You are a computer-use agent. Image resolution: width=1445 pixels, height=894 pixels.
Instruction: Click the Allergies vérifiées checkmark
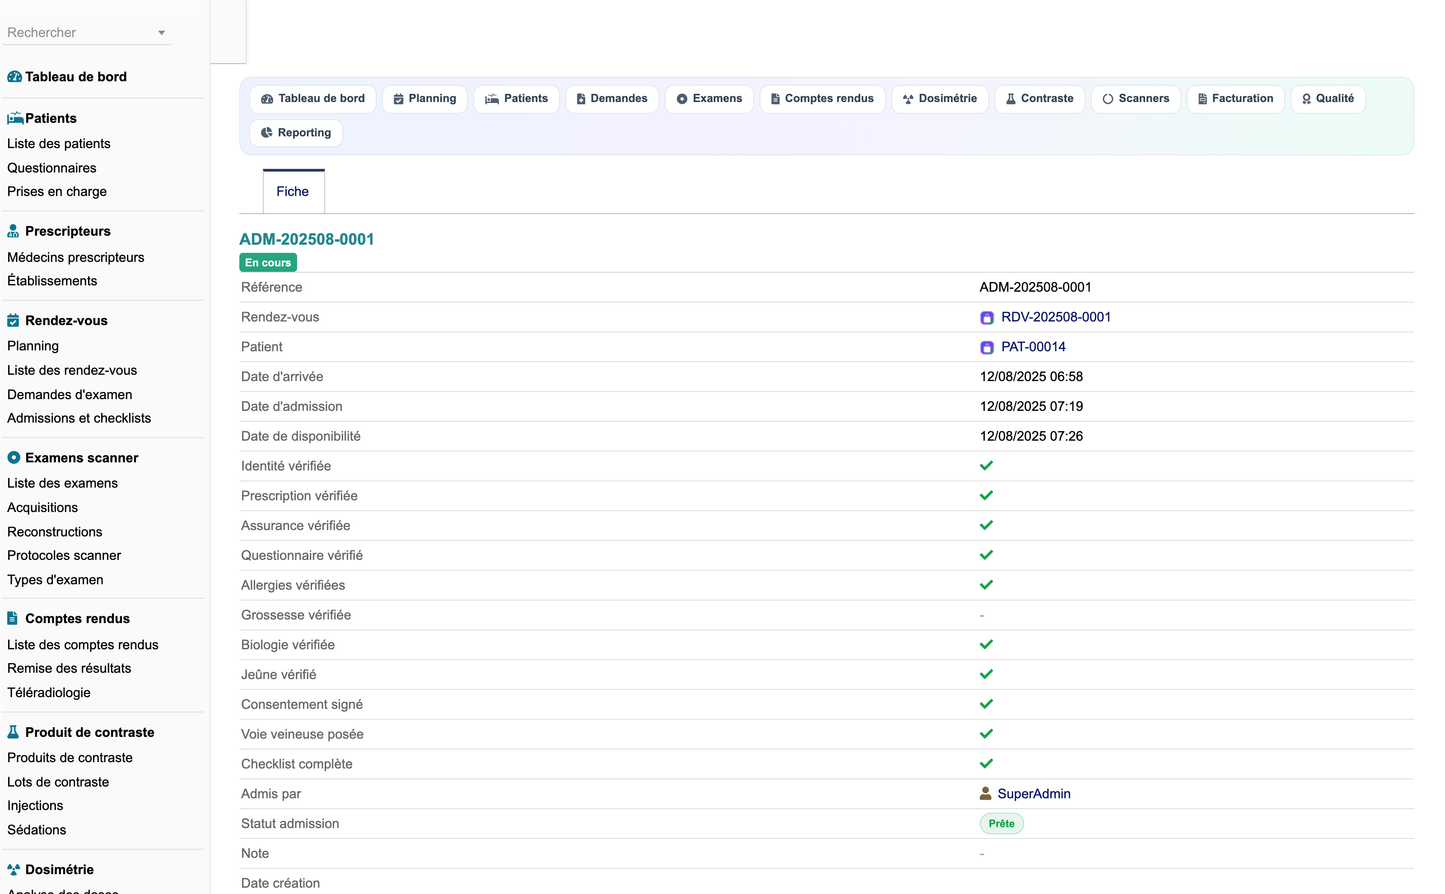[x=986, y=585]
